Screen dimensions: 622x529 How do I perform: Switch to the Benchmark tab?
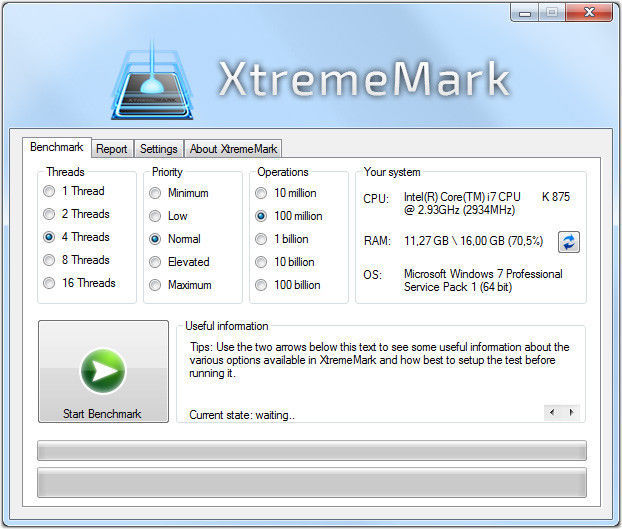57,148
